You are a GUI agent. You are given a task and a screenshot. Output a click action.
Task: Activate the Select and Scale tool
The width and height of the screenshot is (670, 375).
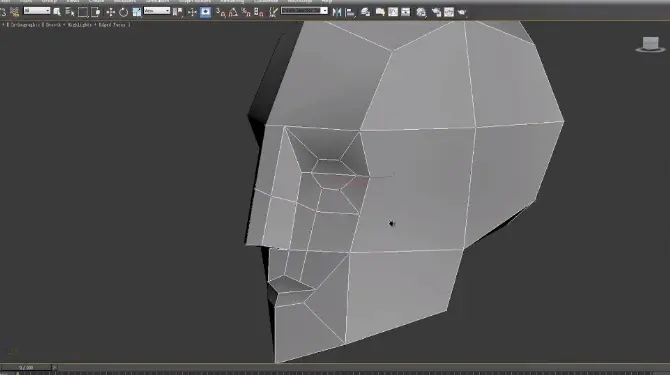click(x=137, y=12)
